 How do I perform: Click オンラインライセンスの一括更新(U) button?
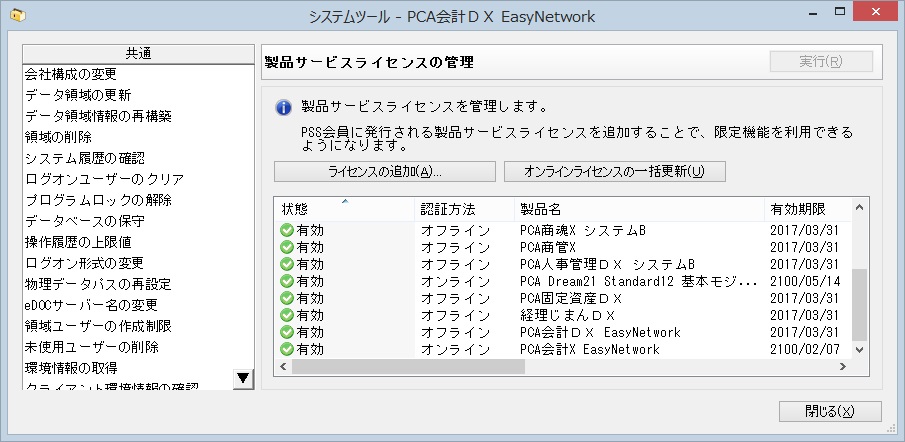tap(615, 171)
